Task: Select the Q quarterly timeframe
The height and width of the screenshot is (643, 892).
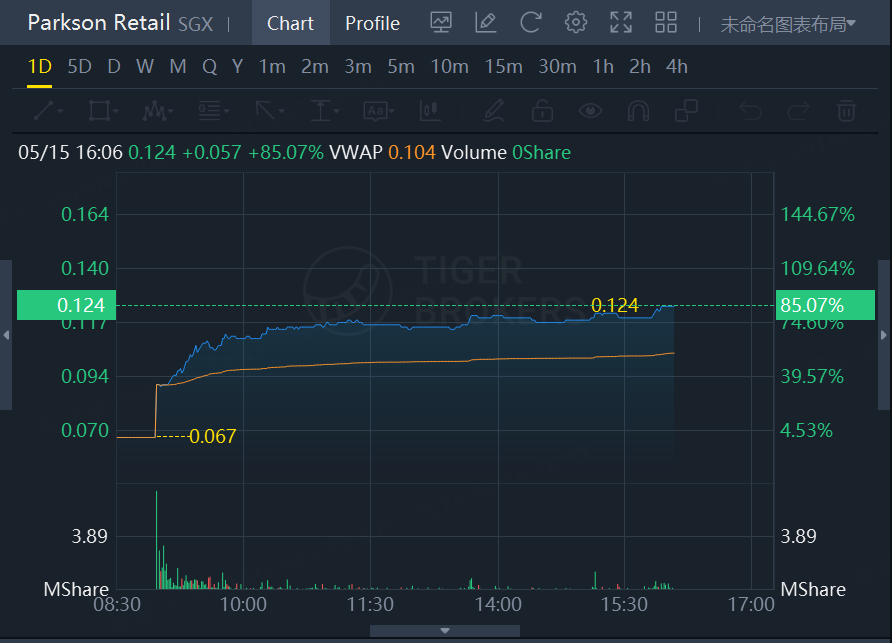Action: 209,67
